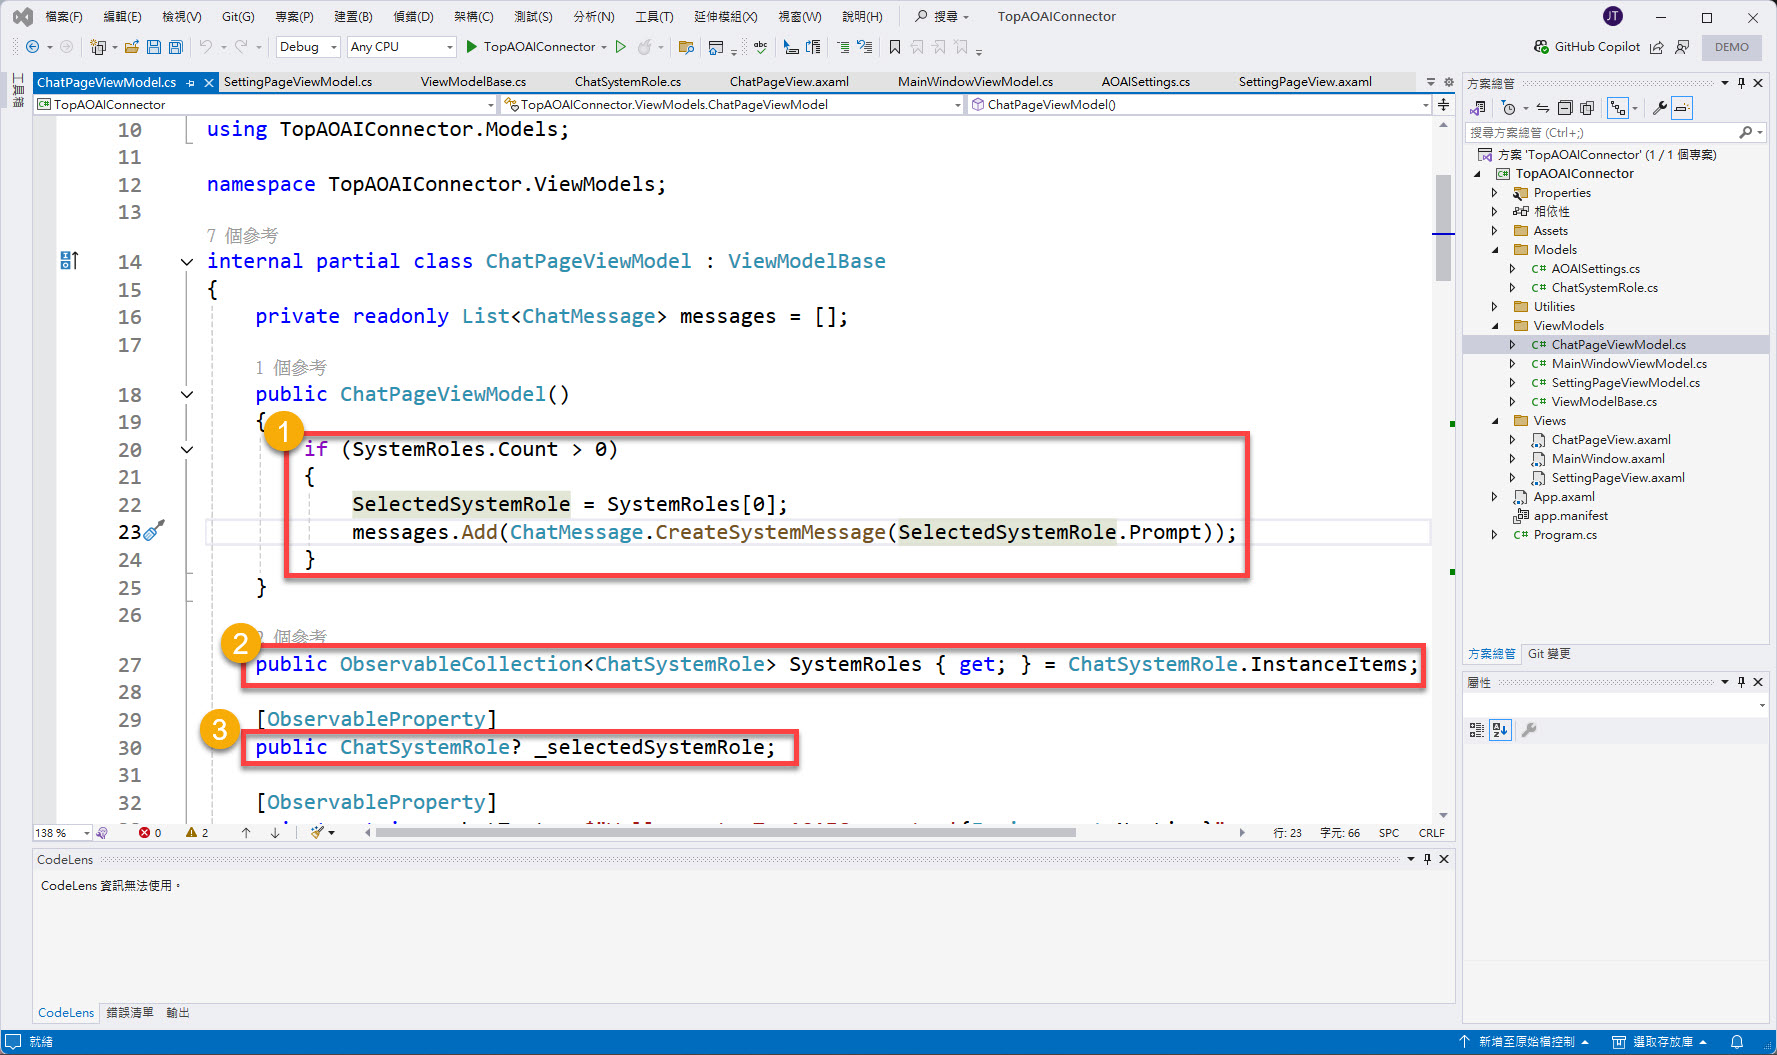Click the Start Without Debugging outline play icon
Viewport: 1777px width, 1055px height.
click(621, 47)
